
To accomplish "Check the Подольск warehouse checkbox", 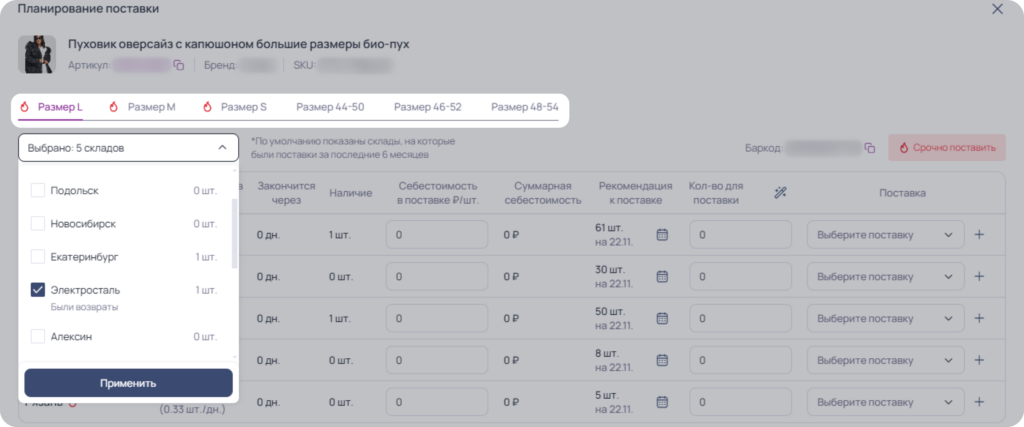I will [38, 190].
